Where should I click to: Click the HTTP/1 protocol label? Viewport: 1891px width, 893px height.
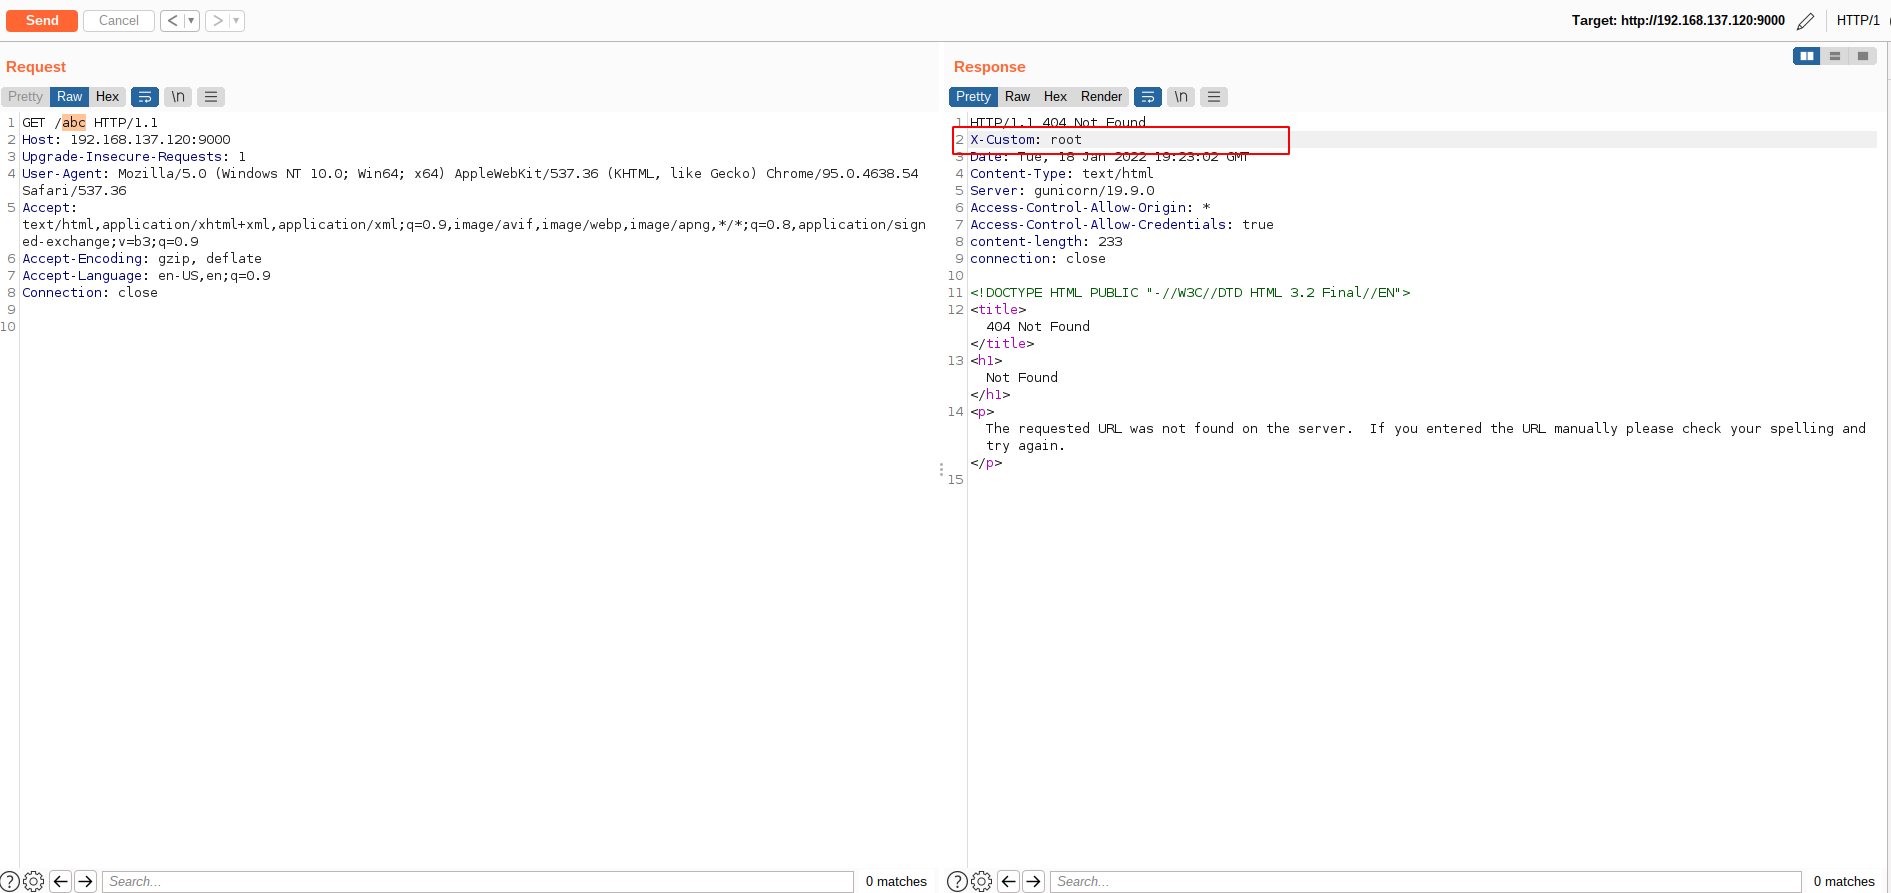coord(1858,20)
